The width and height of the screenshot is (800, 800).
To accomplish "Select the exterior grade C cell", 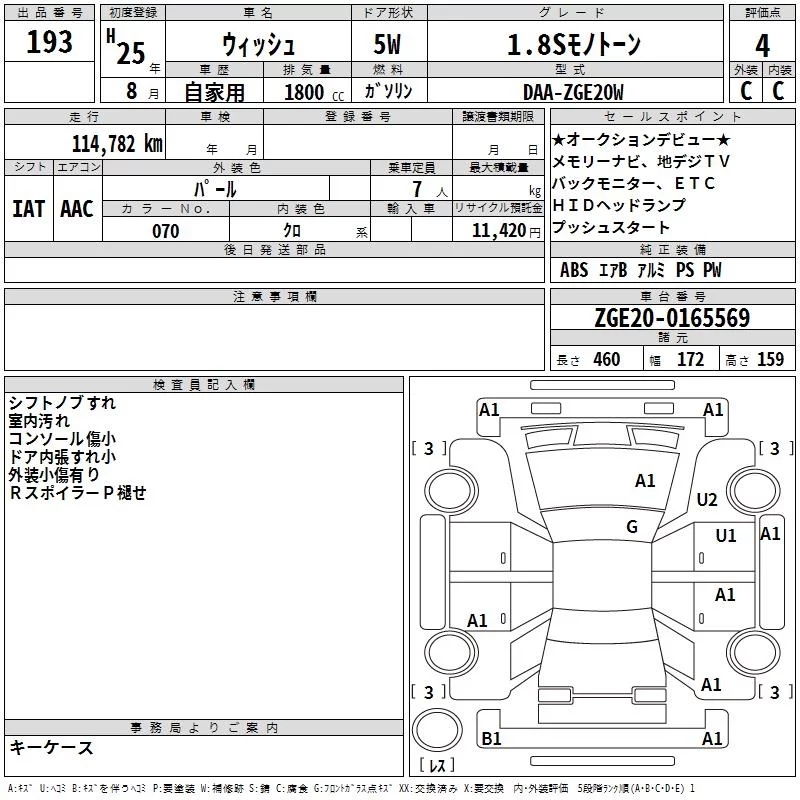I will (x=746, y=90).
